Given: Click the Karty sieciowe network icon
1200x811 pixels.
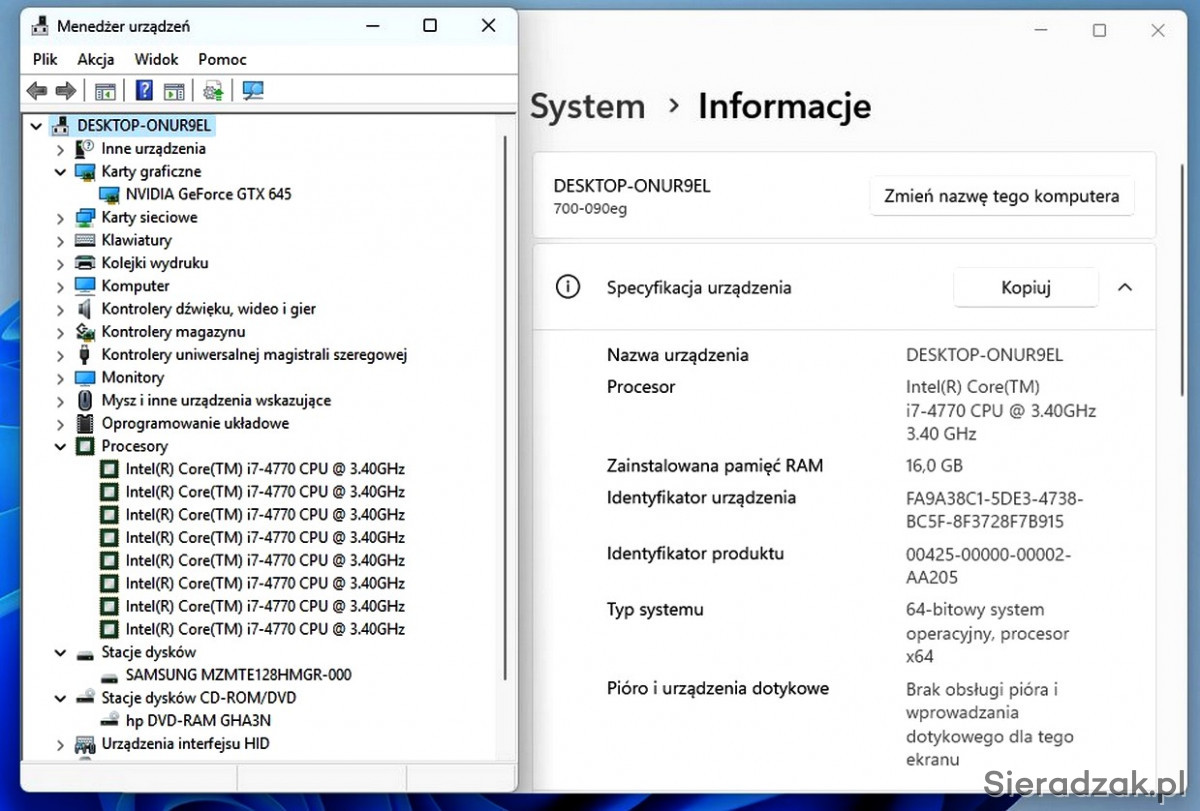Looking at the screenshot, I should click(x=85, y=218).
